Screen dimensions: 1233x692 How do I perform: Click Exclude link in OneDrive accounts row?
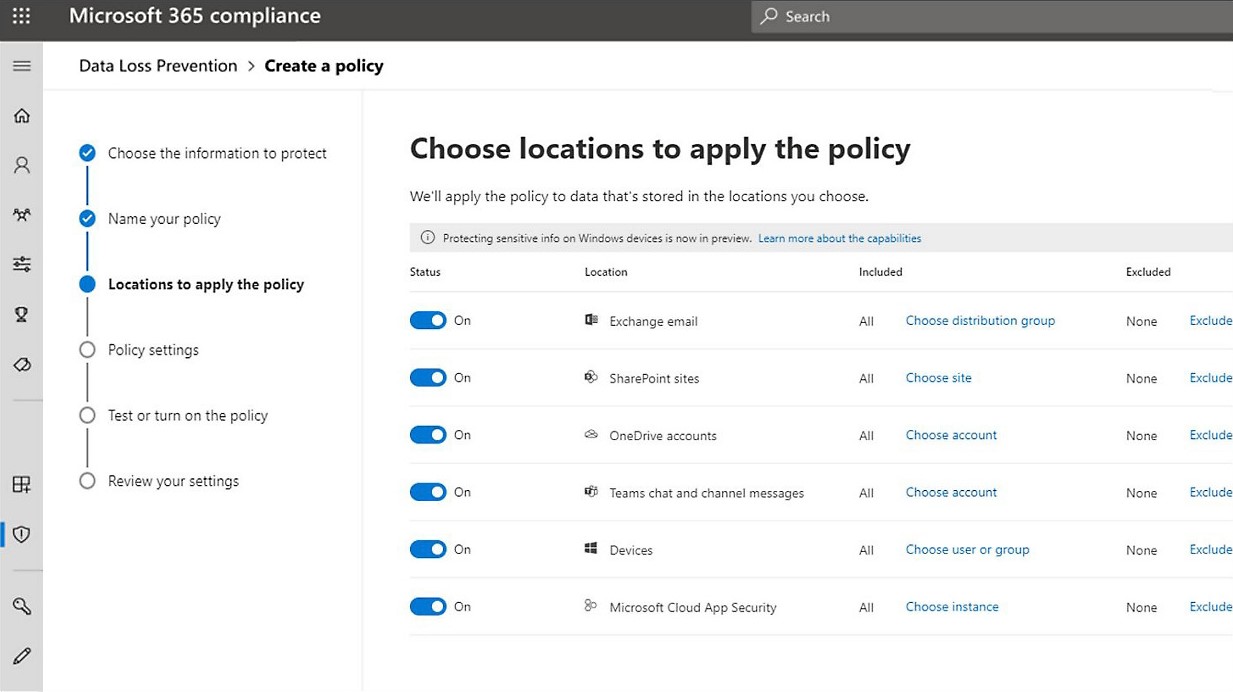coord(1211,435)
